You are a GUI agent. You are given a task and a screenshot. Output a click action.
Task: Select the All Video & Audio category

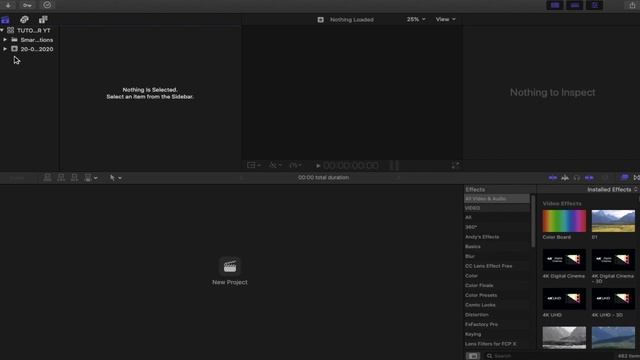click(x=497, y=199)
